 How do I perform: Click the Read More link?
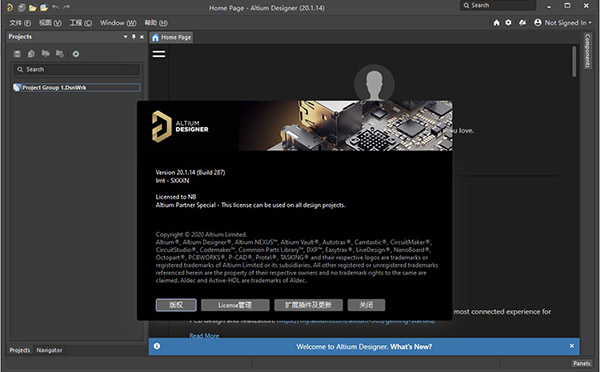[204, 335]
